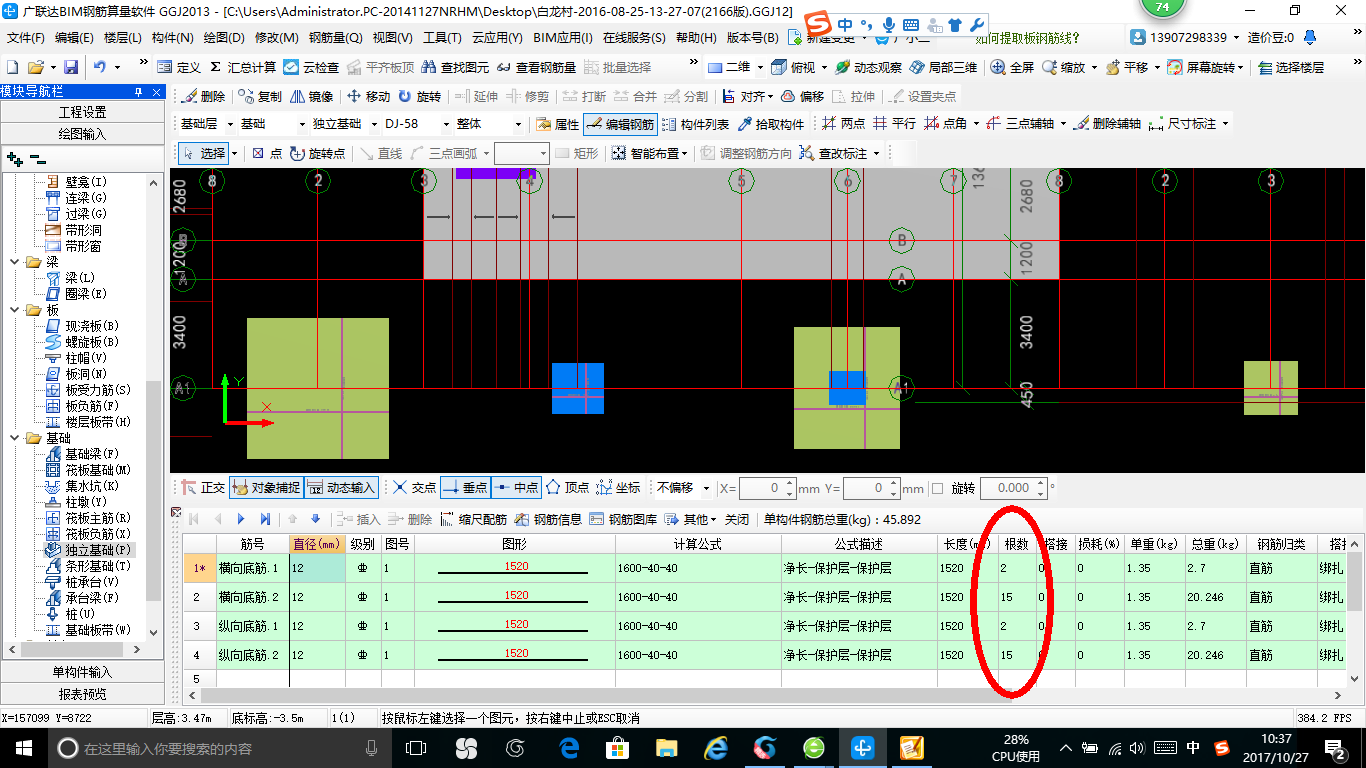The width and height of the screenshot is (1366, 768).
Task: Click 报表预览 navigation button
Action: pos(82,694)
